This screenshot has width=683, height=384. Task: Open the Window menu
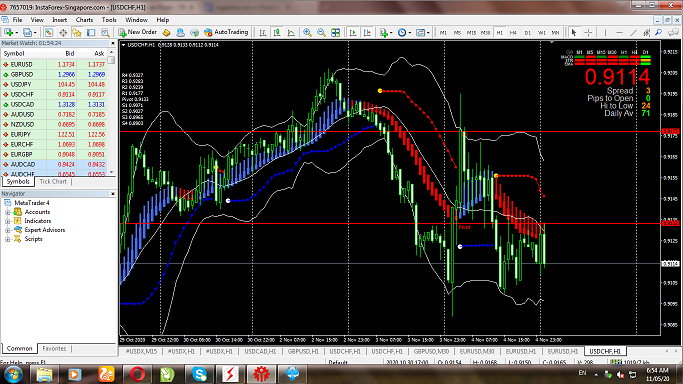pos(136,20)
